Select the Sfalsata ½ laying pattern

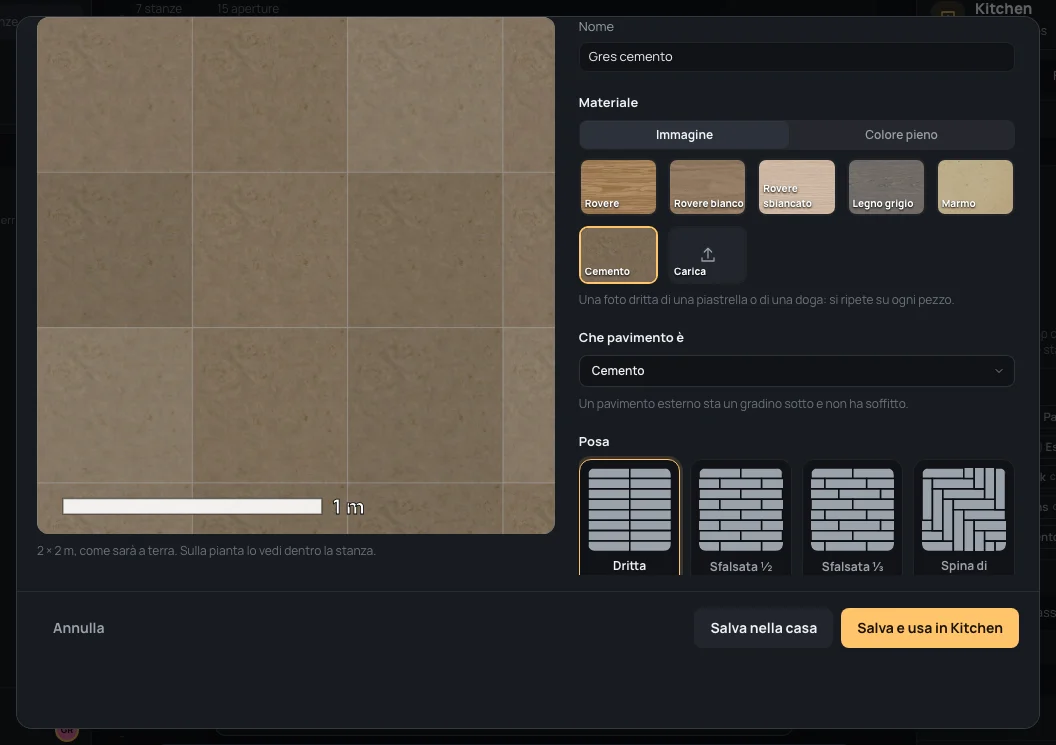(741, 517)
